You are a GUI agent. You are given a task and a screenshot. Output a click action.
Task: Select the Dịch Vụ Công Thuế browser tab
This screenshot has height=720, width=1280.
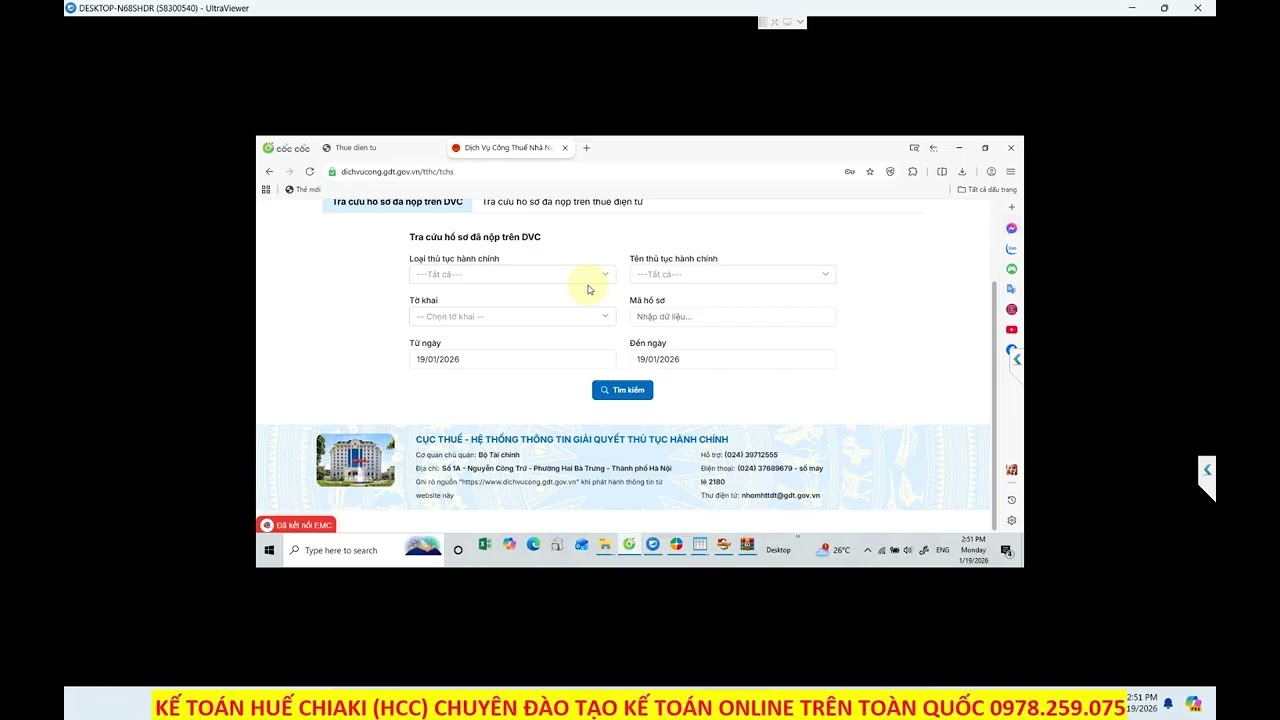click(508, 148)
